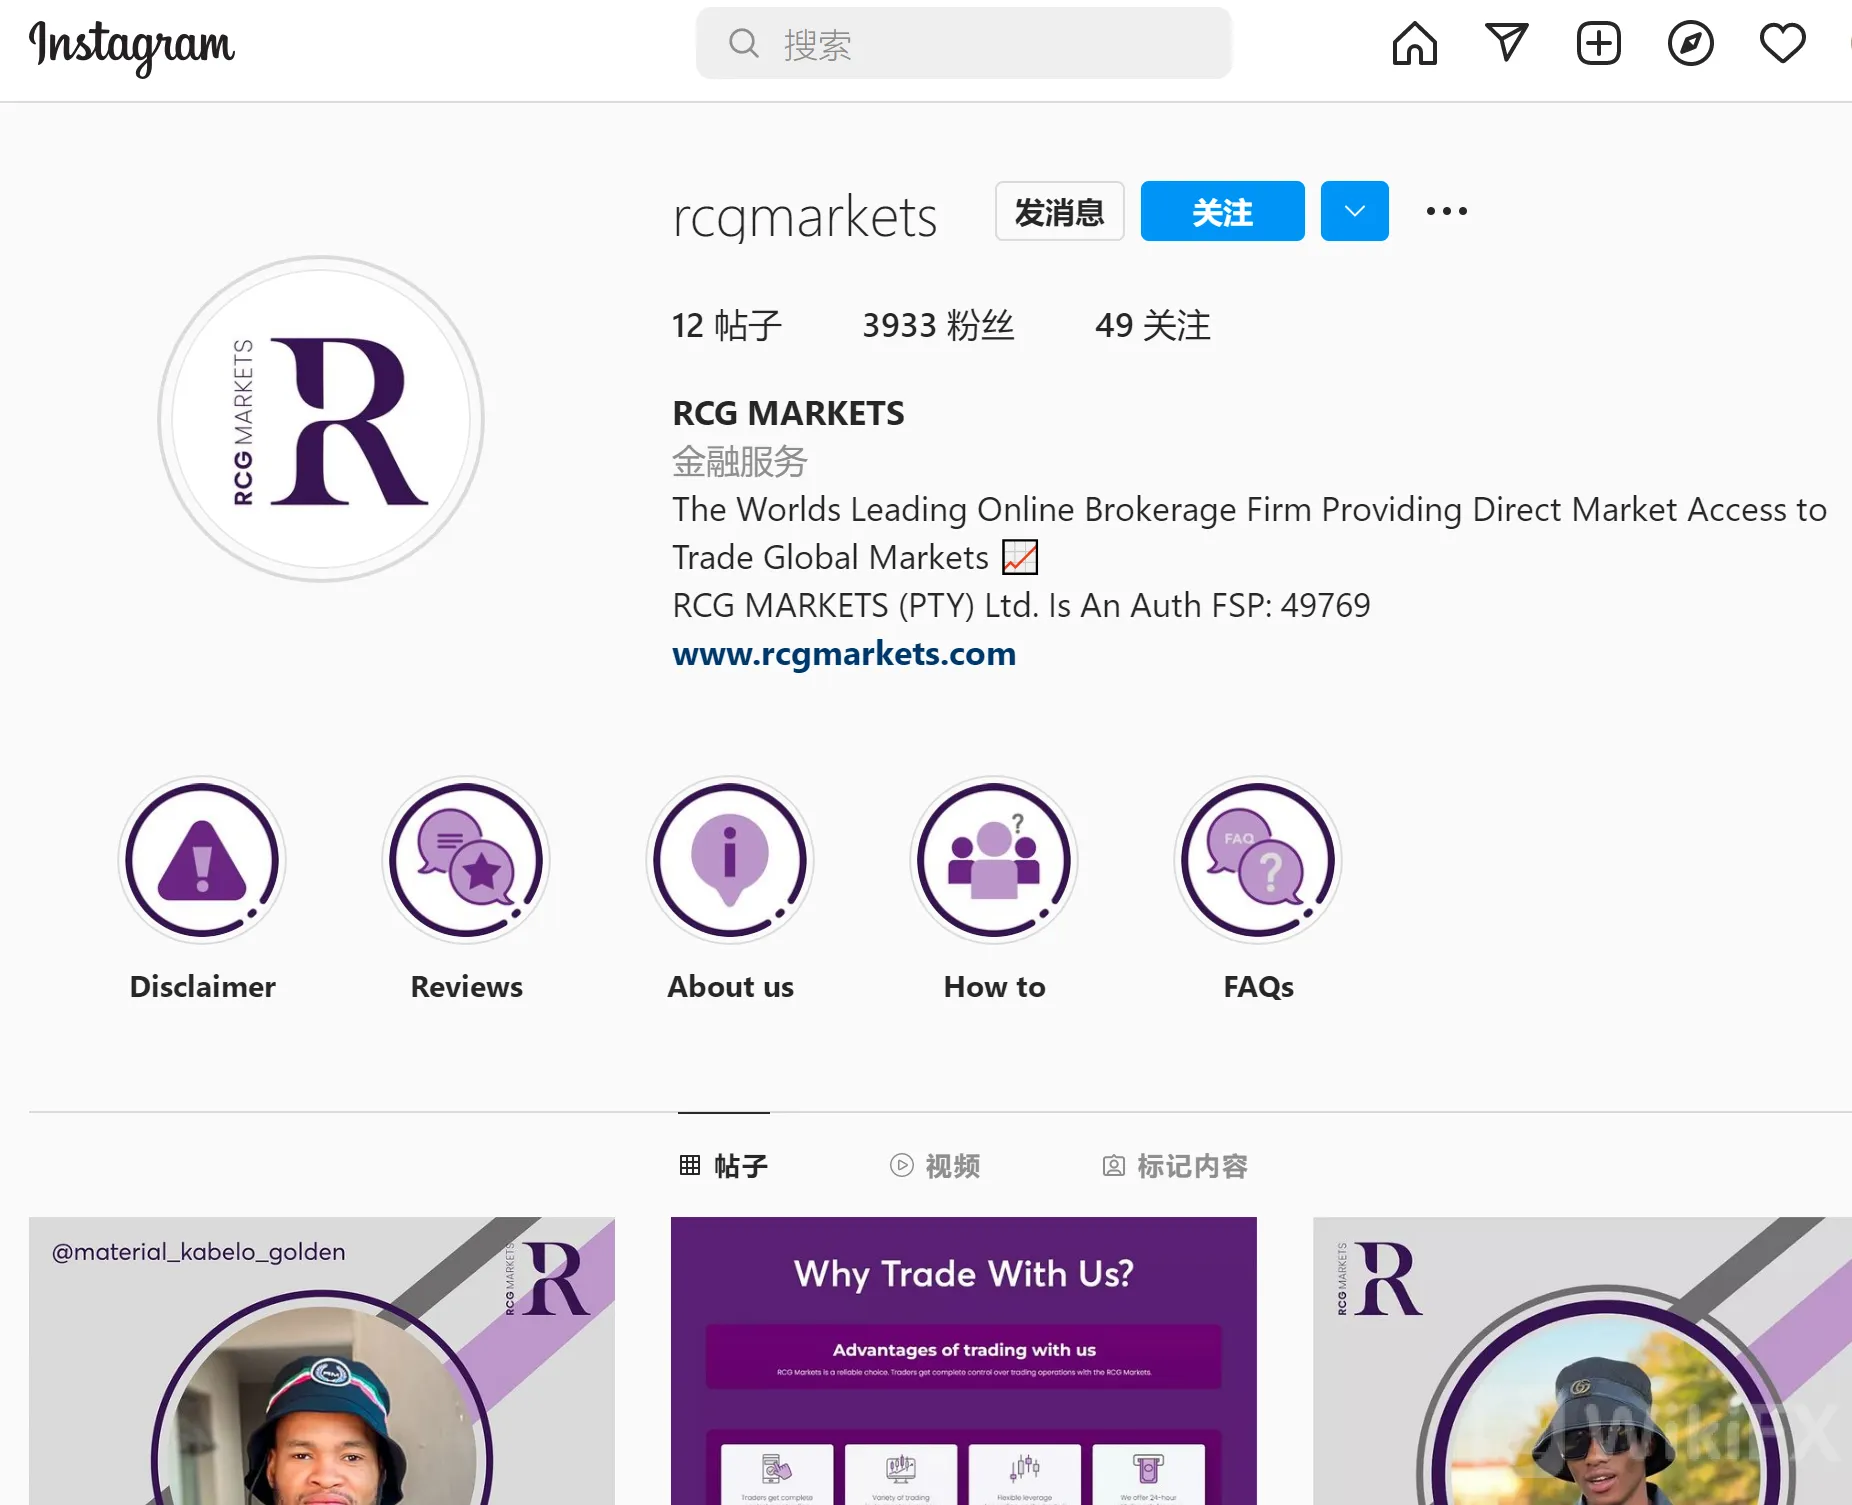View the 3933 粉丝 followers list
This screenshot has height=1505, width=1852.
tap(938, 326)
